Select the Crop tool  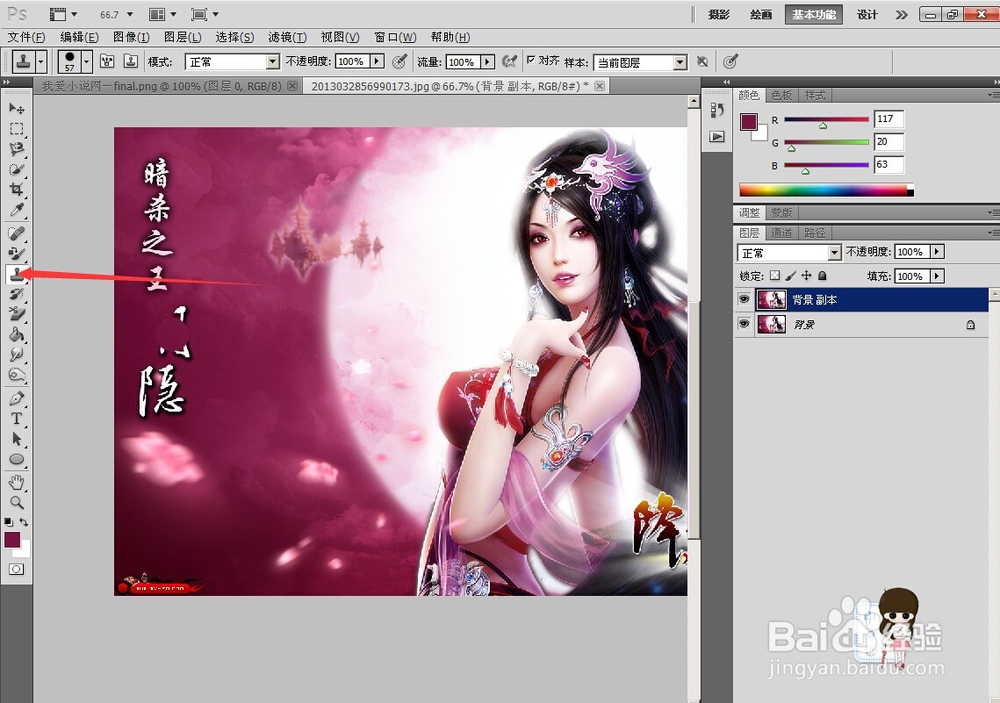point(17,189)
